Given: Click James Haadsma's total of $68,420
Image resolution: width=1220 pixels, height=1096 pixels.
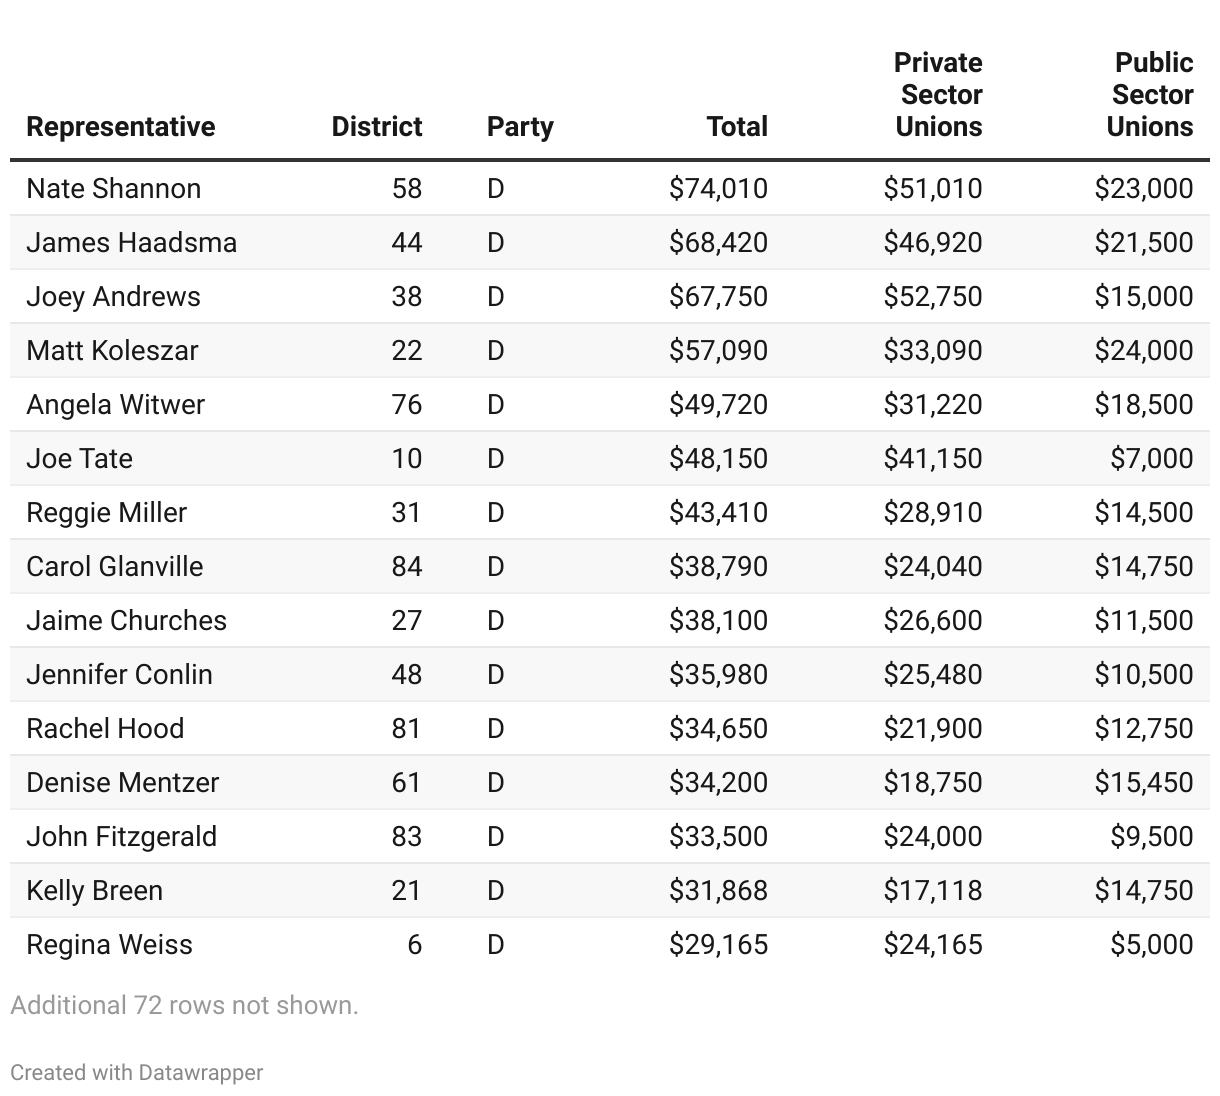Looking at the screenshot, I should click(x=718, y=243).
